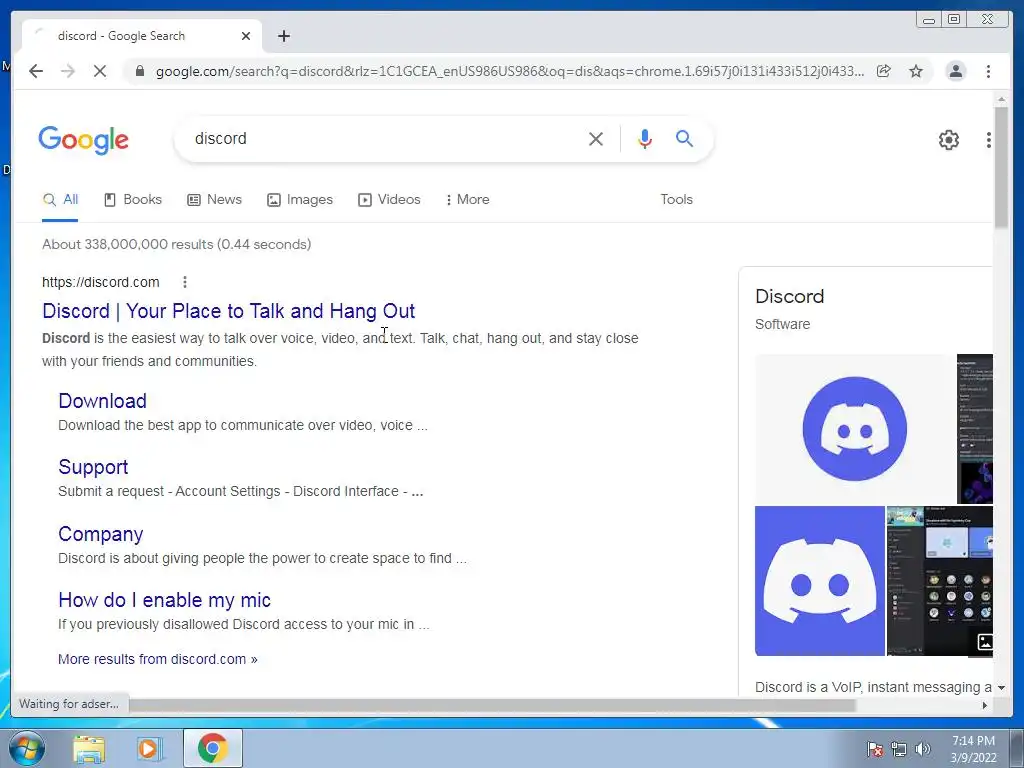Click the Chrome taskbar icon
The height and width of the screenshot is (768, 1024).
point(213,748)
